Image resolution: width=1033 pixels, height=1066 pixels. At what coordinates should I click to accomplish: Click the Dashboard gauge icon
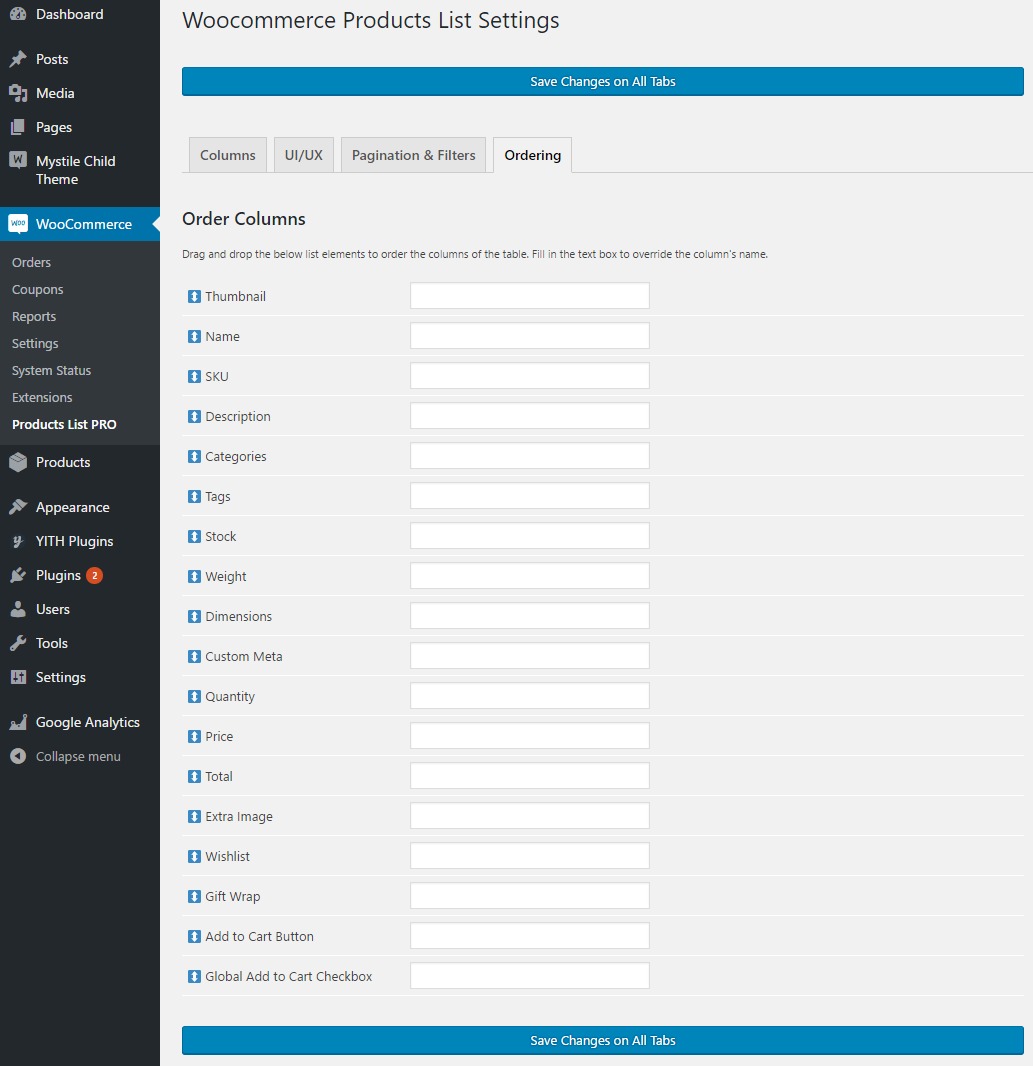point(18,15)
